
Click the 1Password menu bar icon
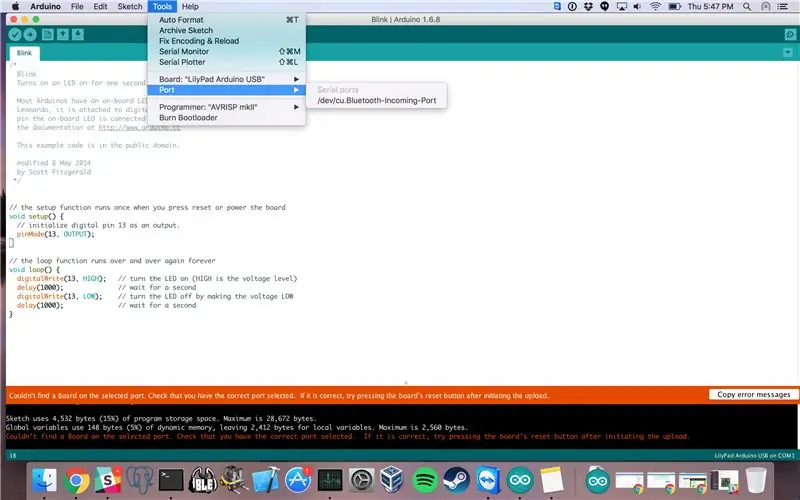pyautogui.click(x=572, y=6)
